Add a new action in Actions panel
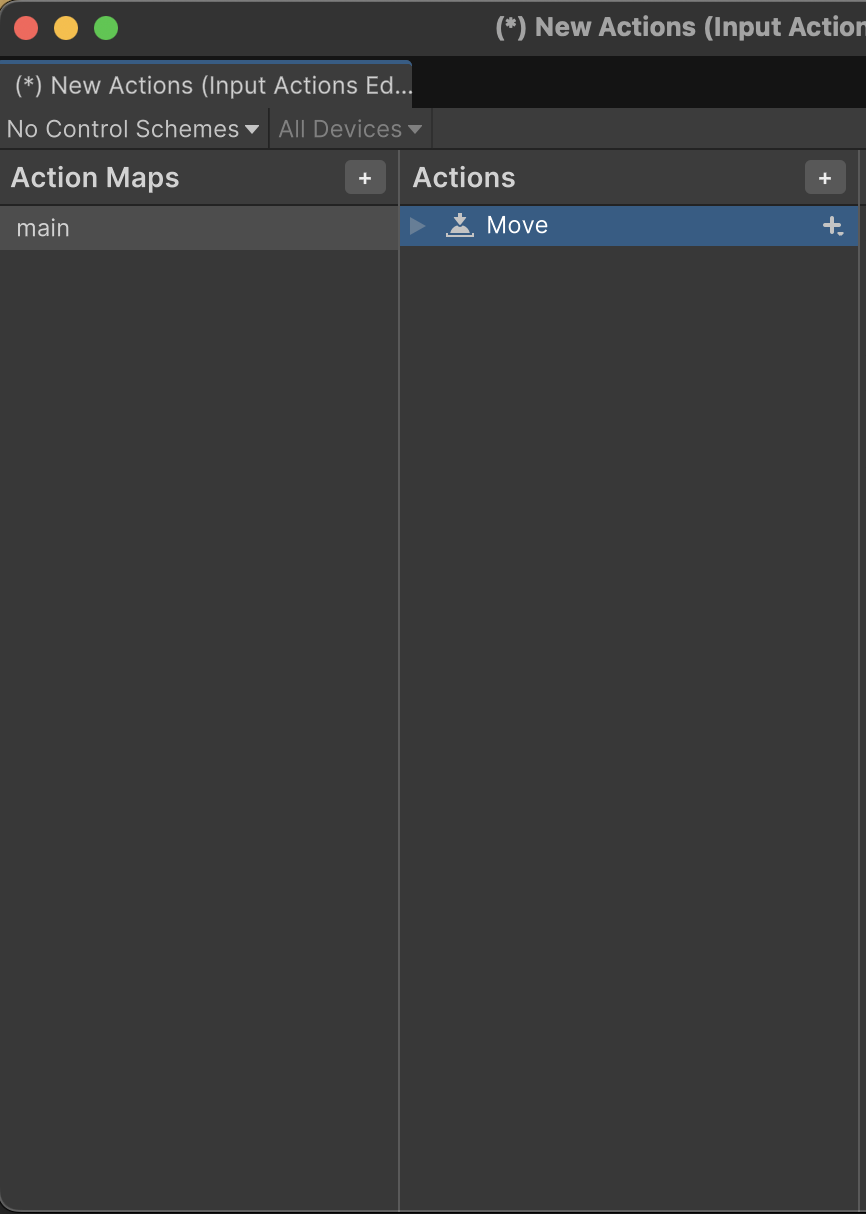The height and width of the screenshot is (1214, 866). coord(825,178)
